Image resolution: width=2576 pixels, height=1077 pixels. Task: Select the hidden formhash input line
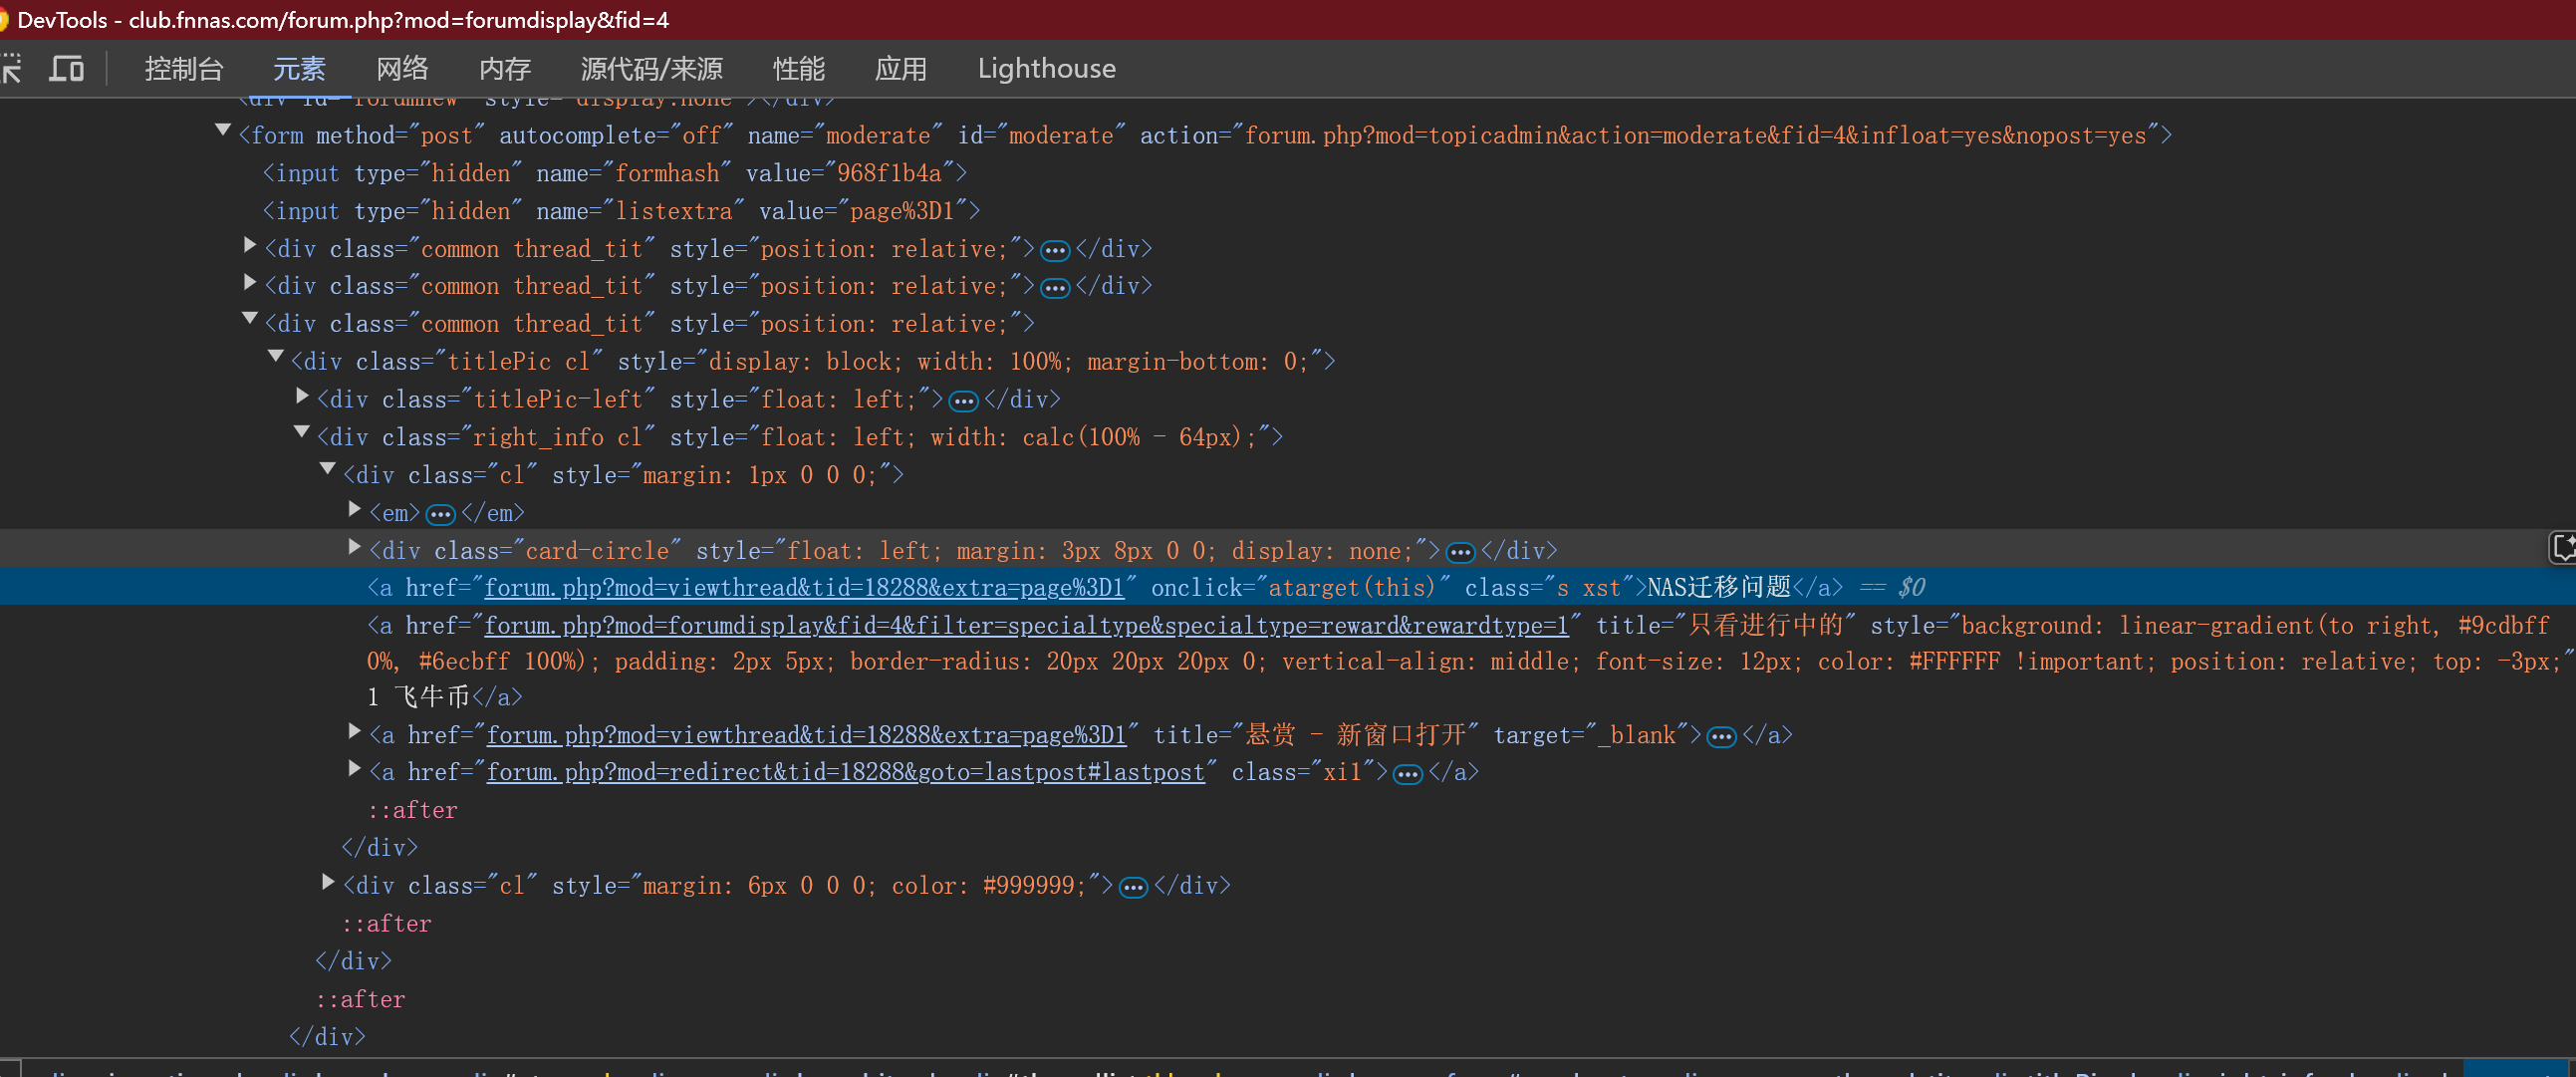614,173
